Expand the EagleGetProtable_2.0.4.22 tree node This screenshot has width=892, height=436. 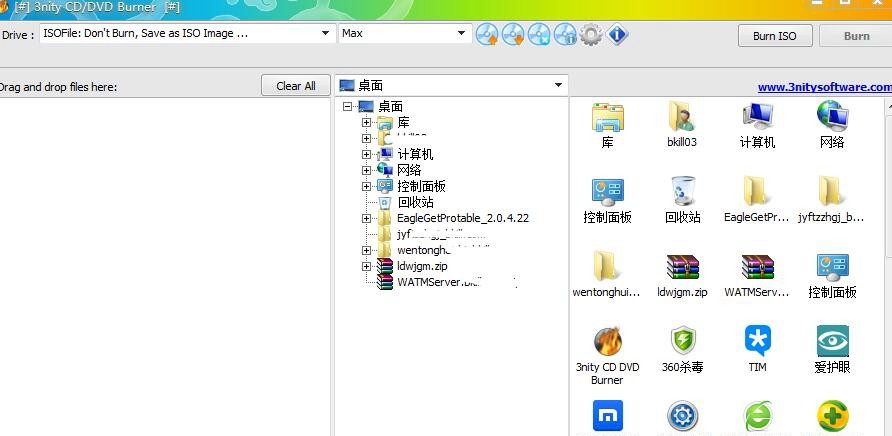366,219
